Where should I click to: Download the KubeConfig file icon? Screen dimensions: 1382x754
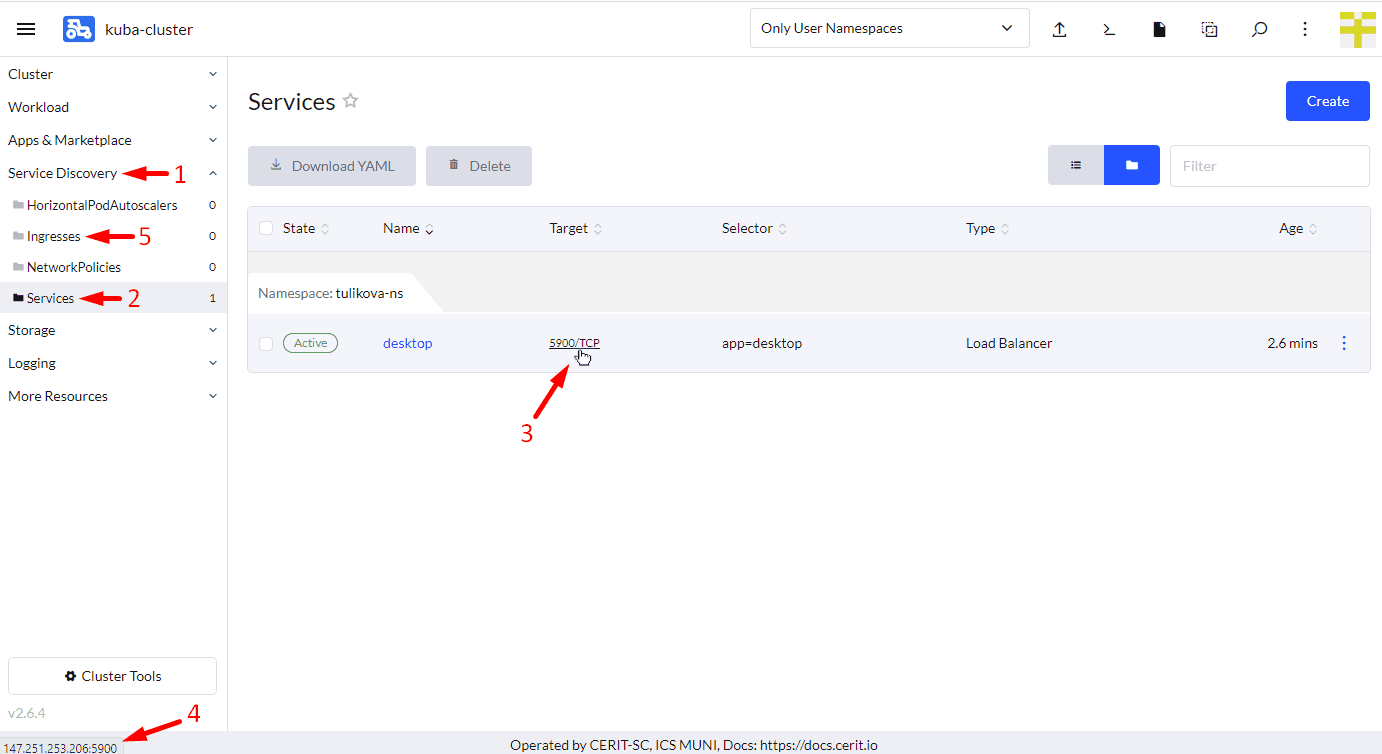[x=1159, y=29]
